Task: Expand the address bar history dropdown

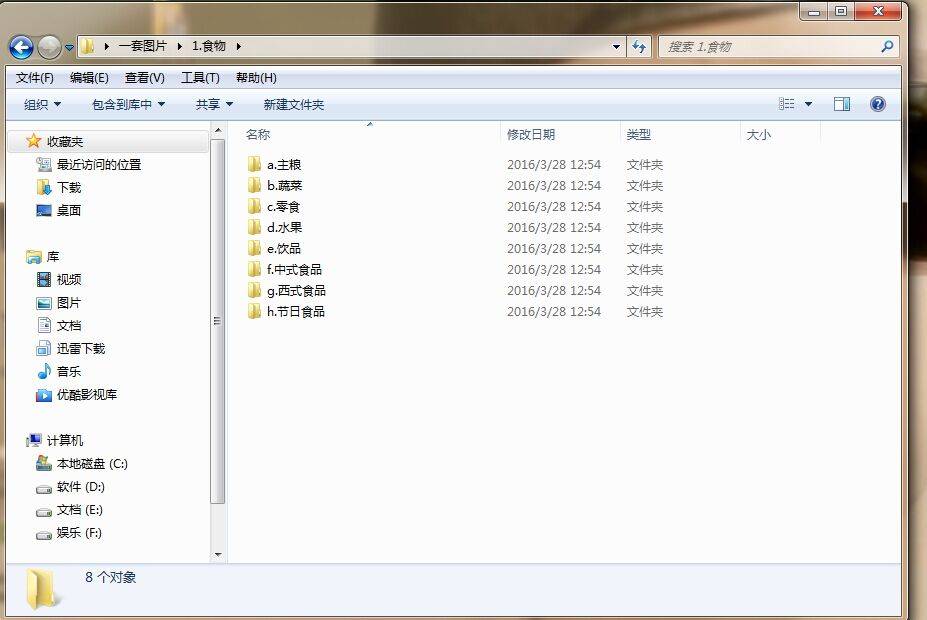Action: click(617, 46)
